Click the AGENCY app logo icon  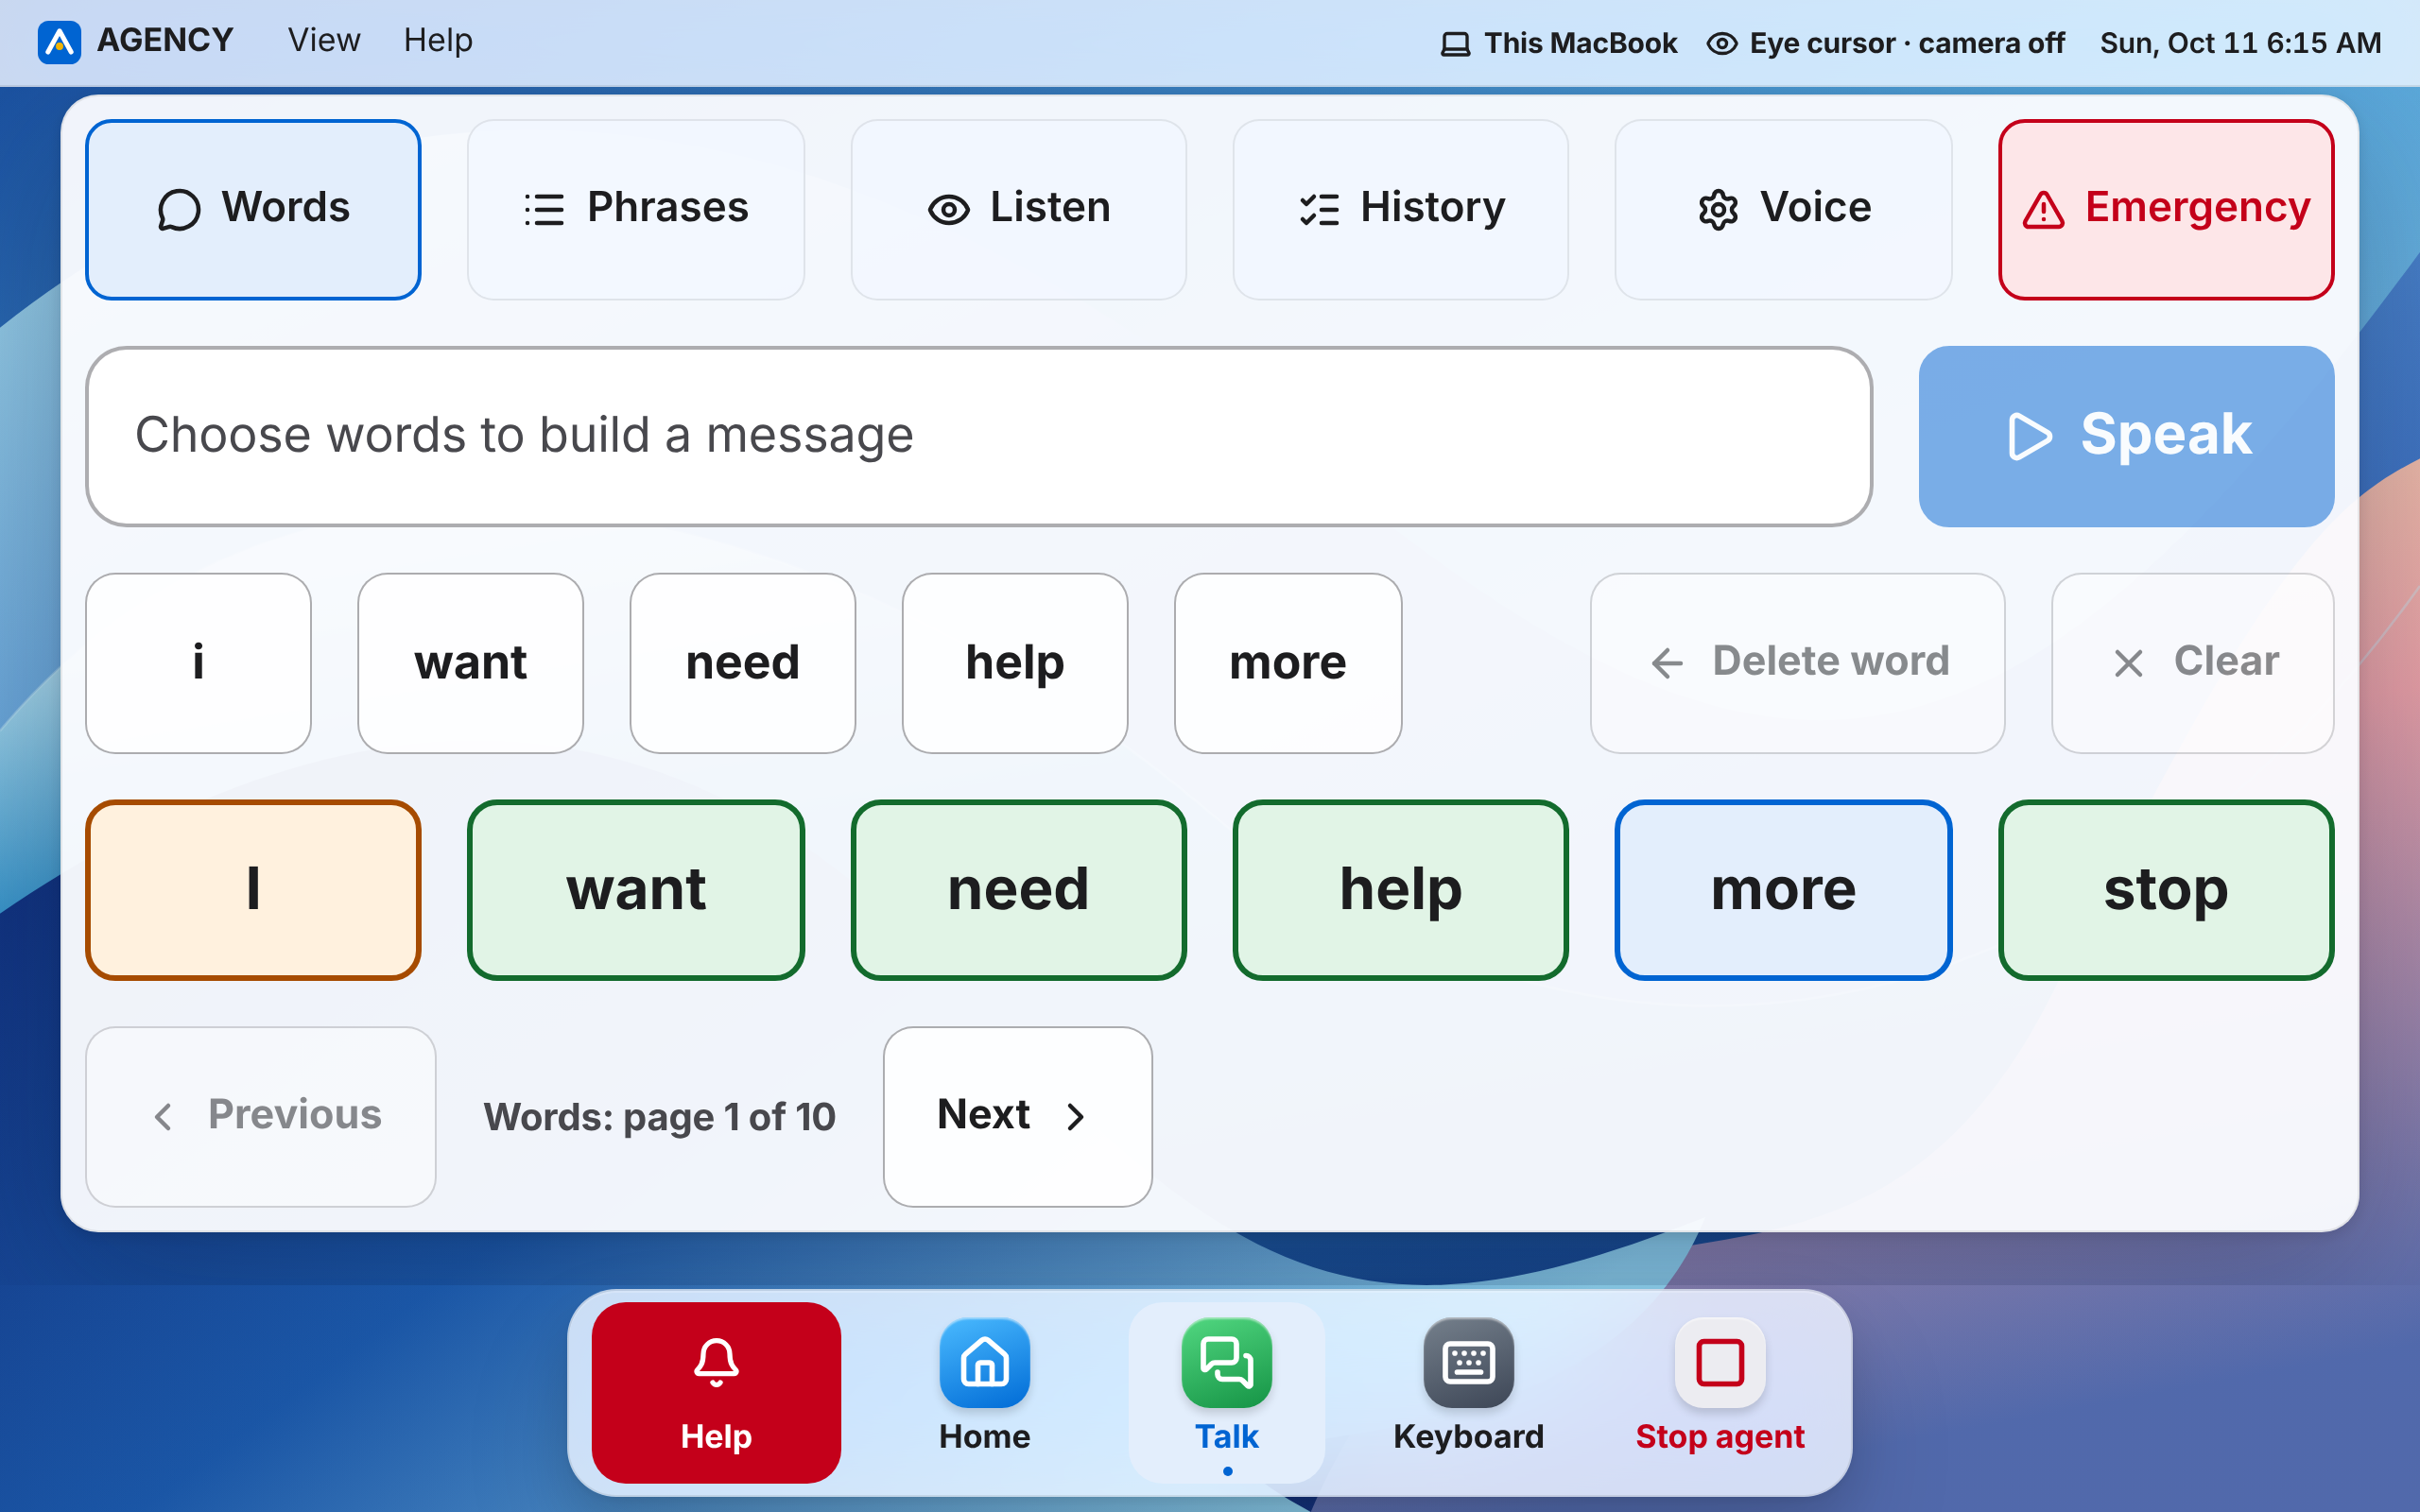point(59,42)
